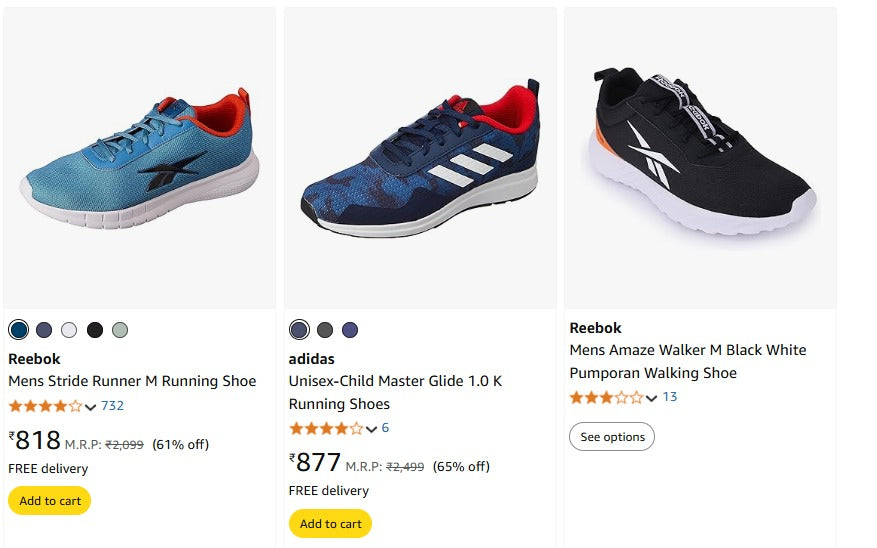
Task: Open rating dropdown arrow for adidas Master Glide
Action: click(372, 429)
